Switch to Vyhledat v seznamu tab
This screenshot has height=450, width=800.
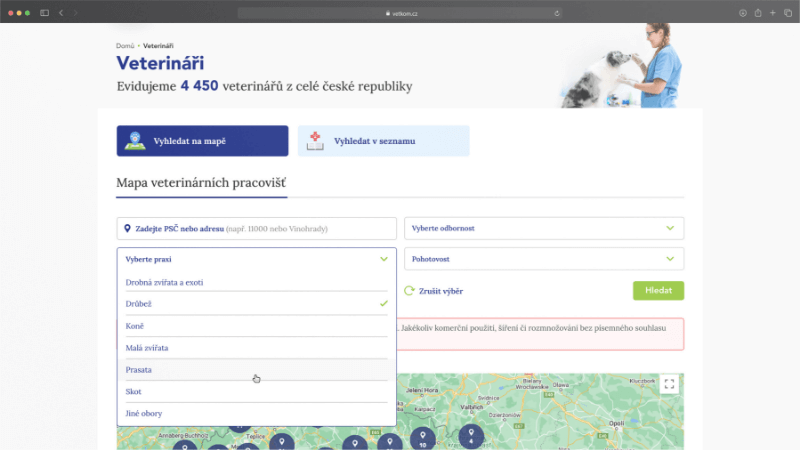click(x=383, y=141)
